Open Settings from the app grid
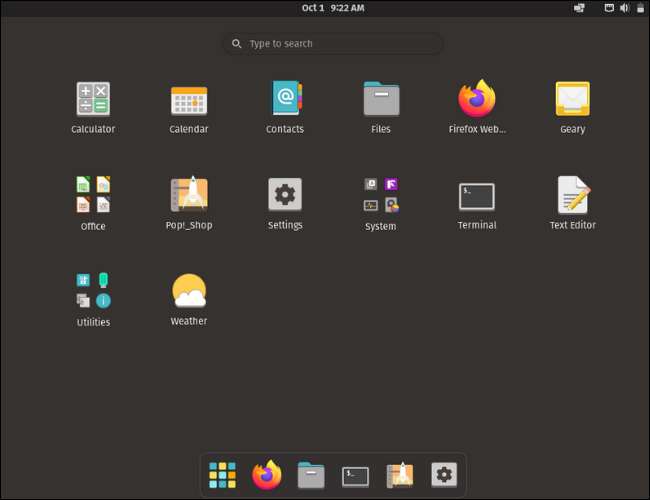The image size is (650, 500). (x=285, y=196)
